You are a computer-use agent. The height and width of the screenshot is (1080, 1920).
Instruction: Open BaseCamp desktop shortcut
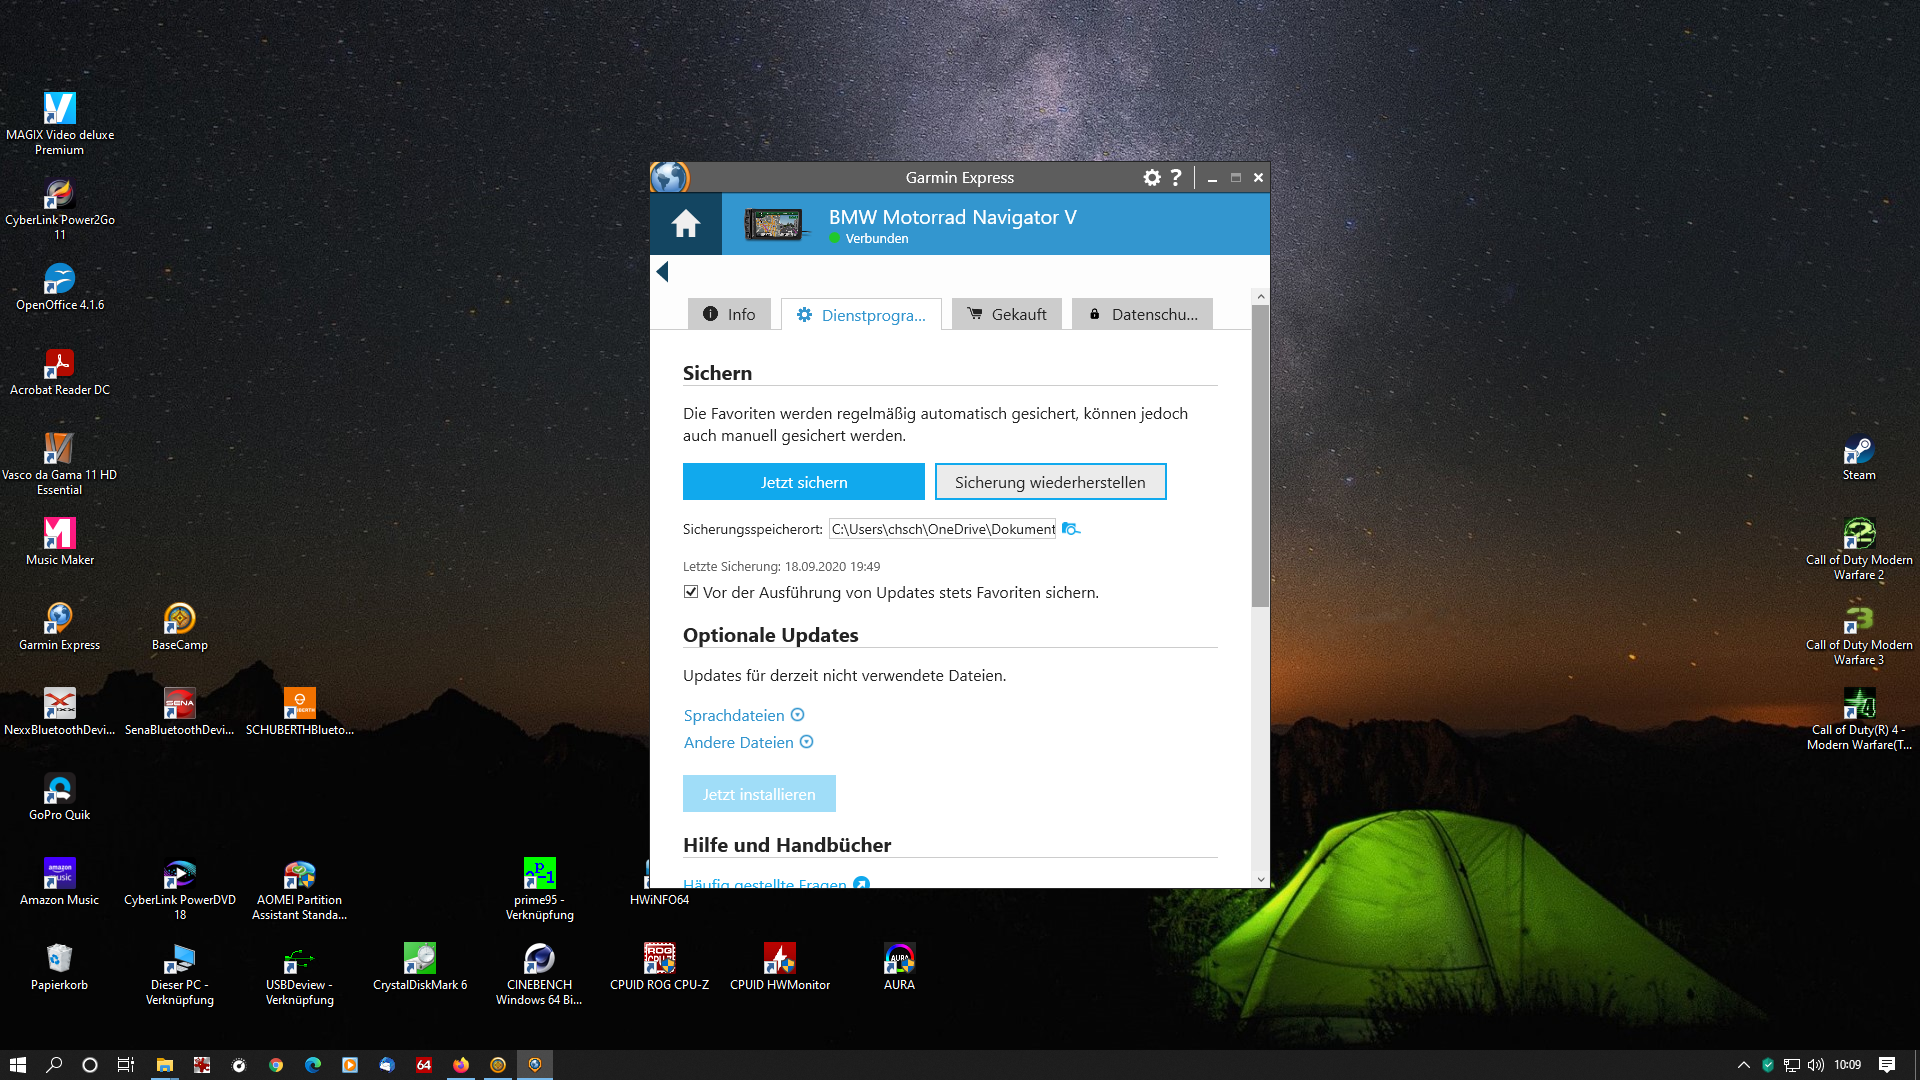coord(179,619)
